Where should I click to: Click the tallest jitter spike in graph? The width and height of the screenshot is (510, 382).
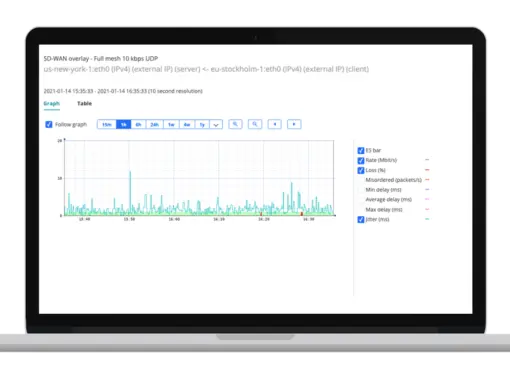(130, 173)
